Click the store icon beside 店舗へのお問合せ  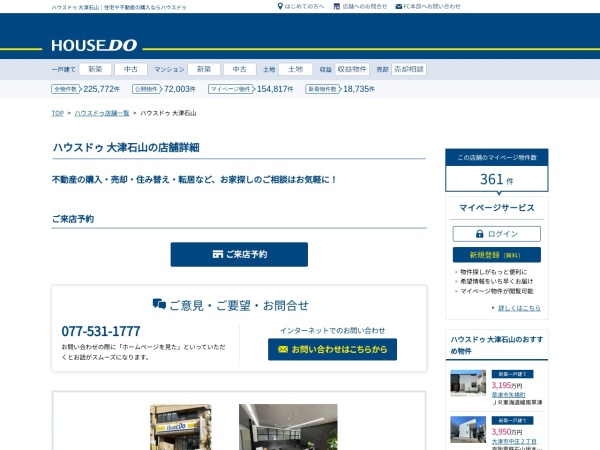[337, 7]
